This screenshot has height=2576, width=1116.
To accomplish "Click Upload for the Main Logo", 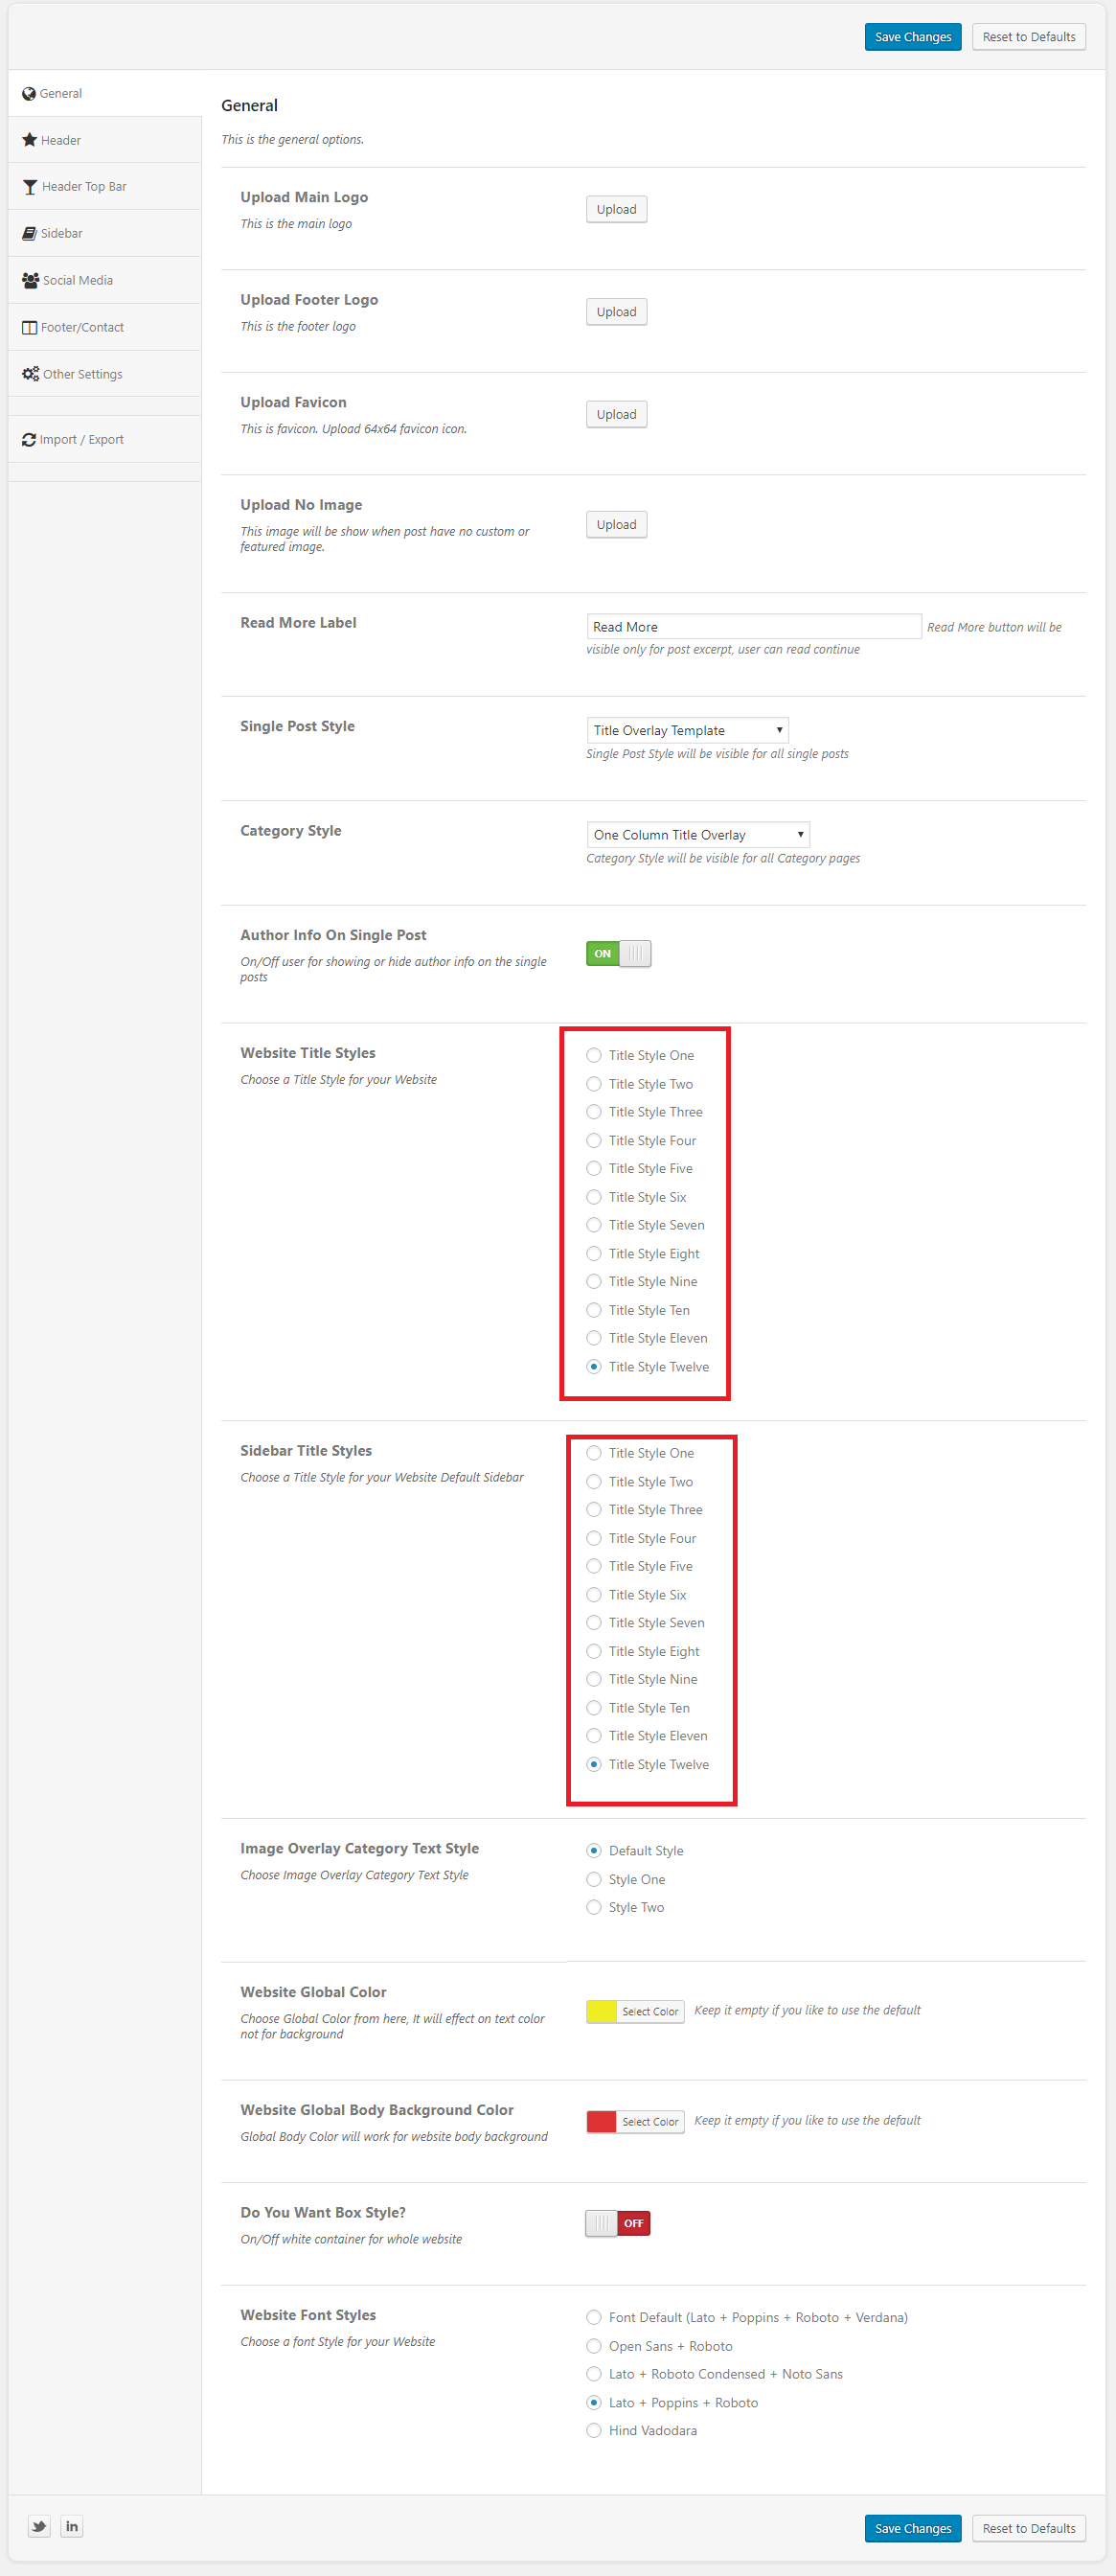I will click(x=616, y=210).
